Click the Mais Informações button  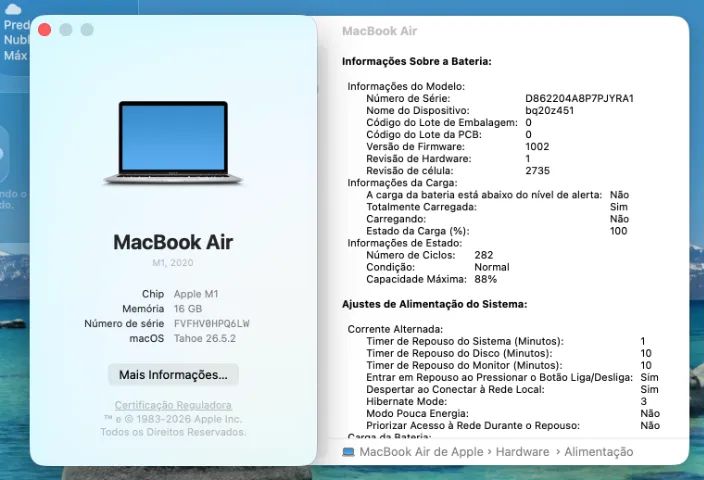[173, 374]
